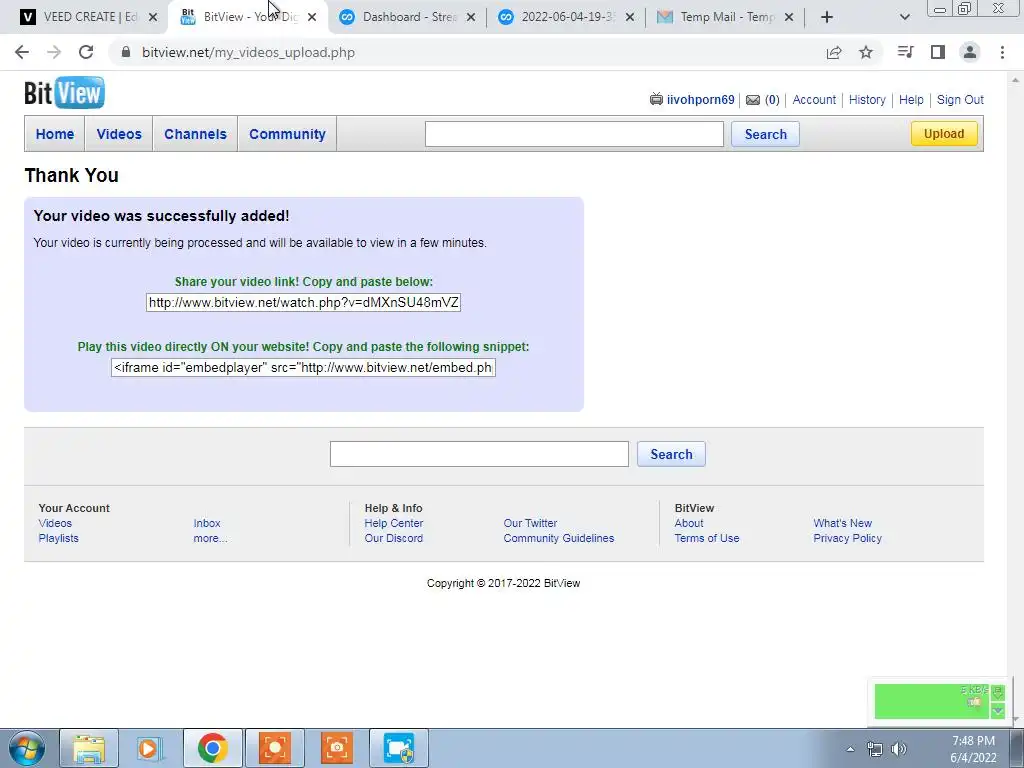Go to the Channels nav item
This screenshot has height=768, width=1024.
[x=195, y=134]
